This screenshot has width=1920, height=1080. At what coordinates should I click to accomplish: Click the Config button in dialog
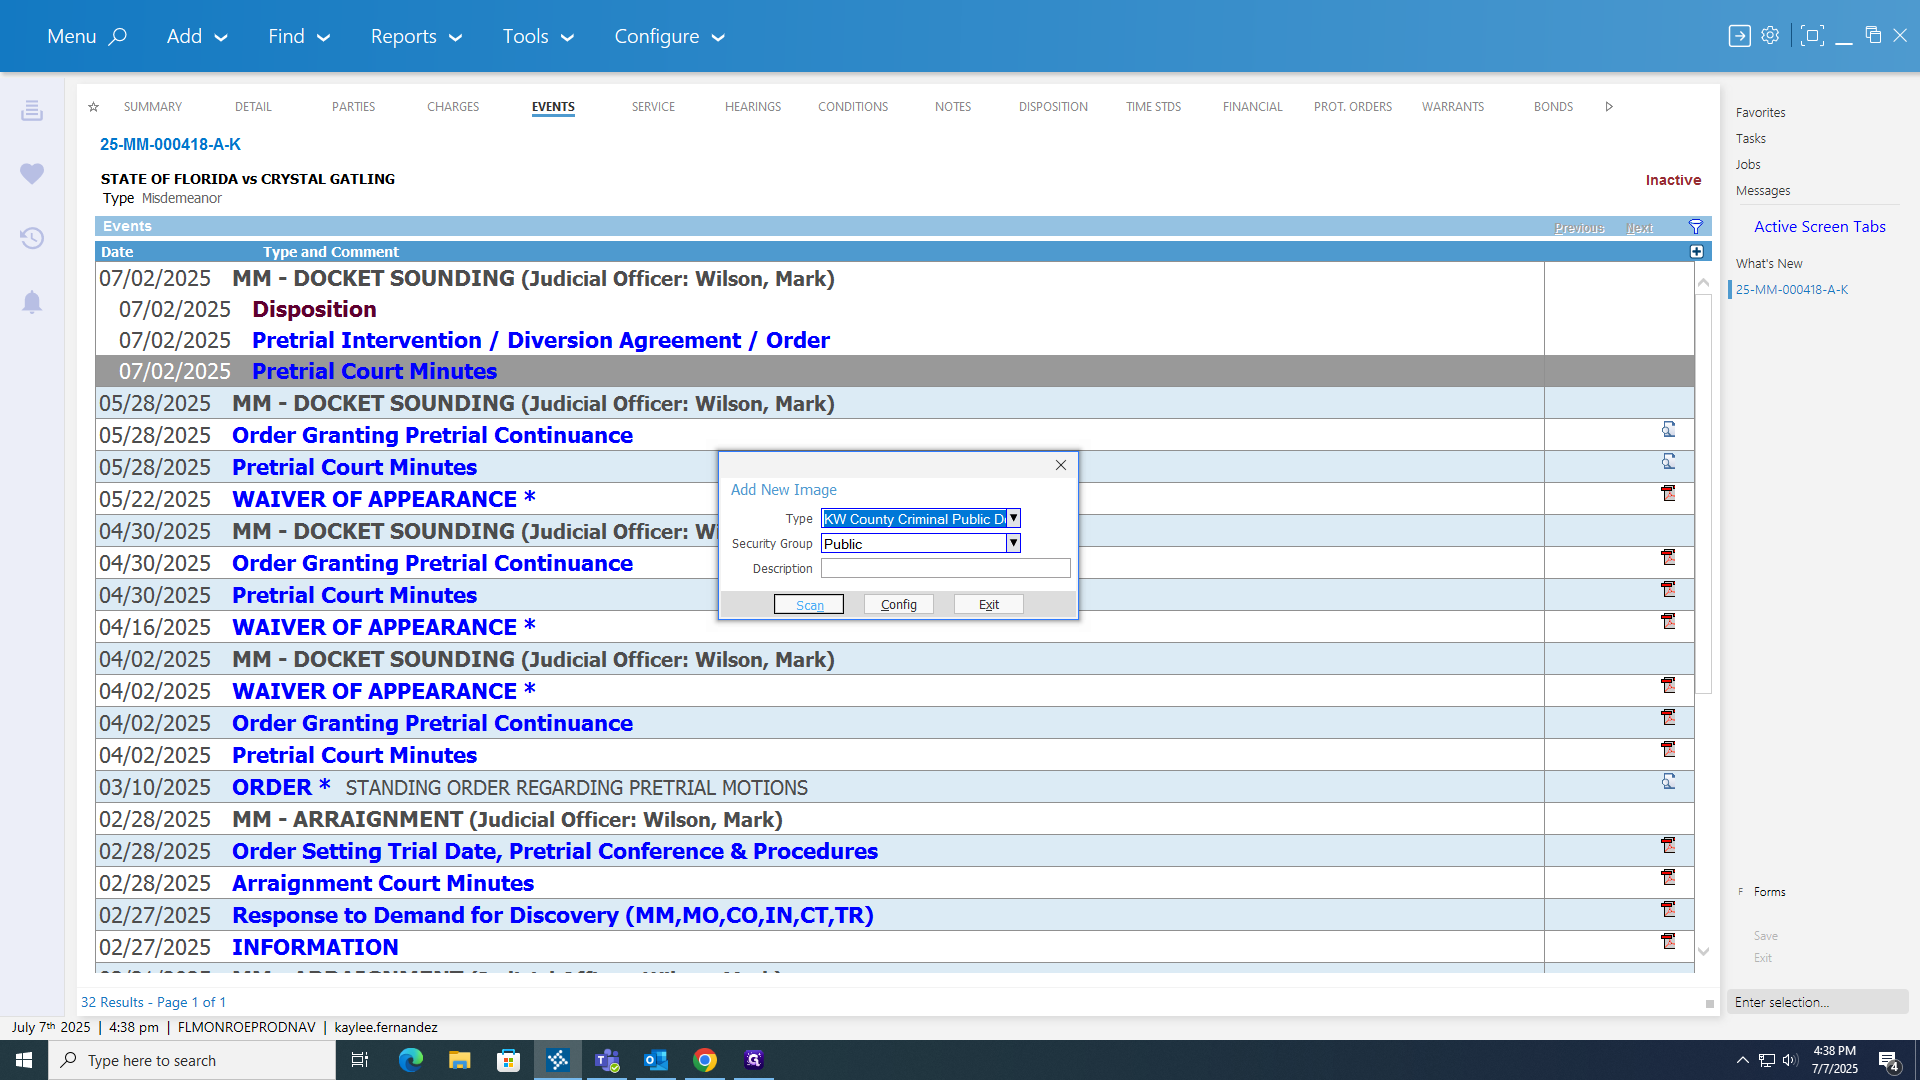(x=899, y=605)
